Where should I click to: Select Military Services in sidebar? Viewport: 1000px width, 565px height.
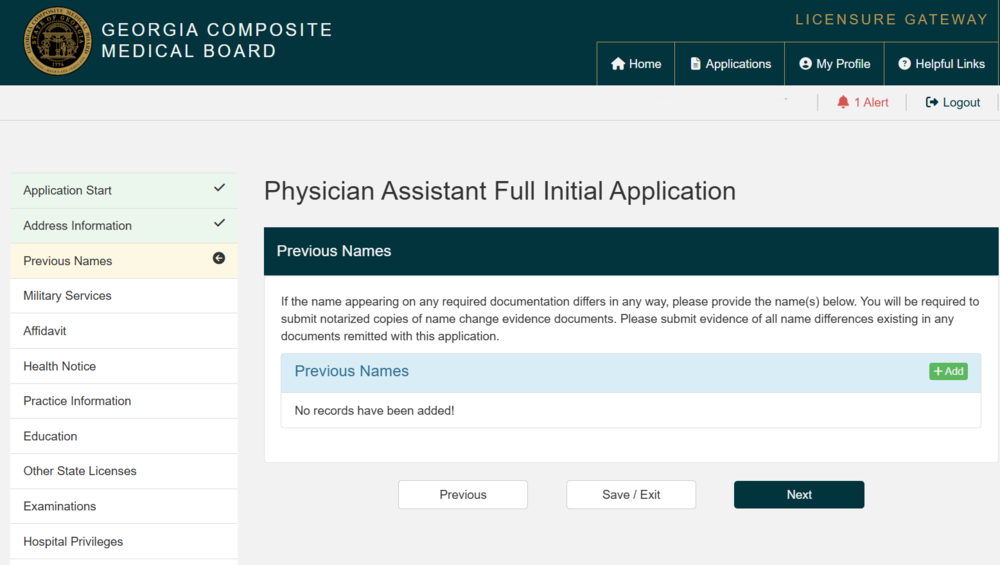[67, 296]
